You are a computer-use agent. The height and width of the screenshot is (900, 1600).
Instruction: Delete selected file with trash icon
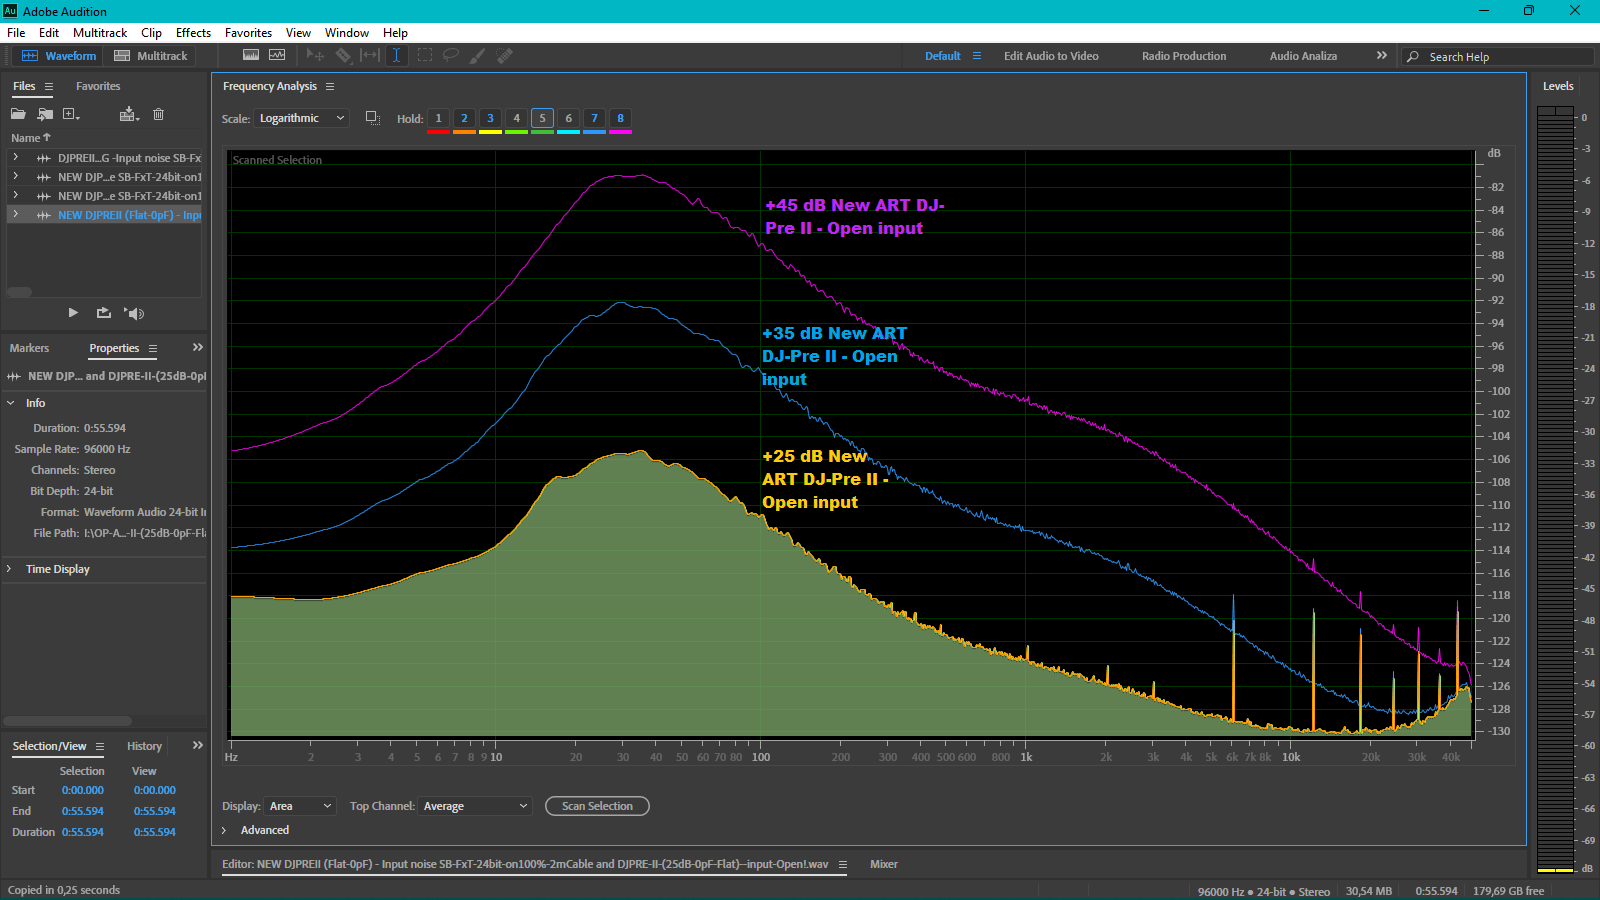[x=158, y=114]
